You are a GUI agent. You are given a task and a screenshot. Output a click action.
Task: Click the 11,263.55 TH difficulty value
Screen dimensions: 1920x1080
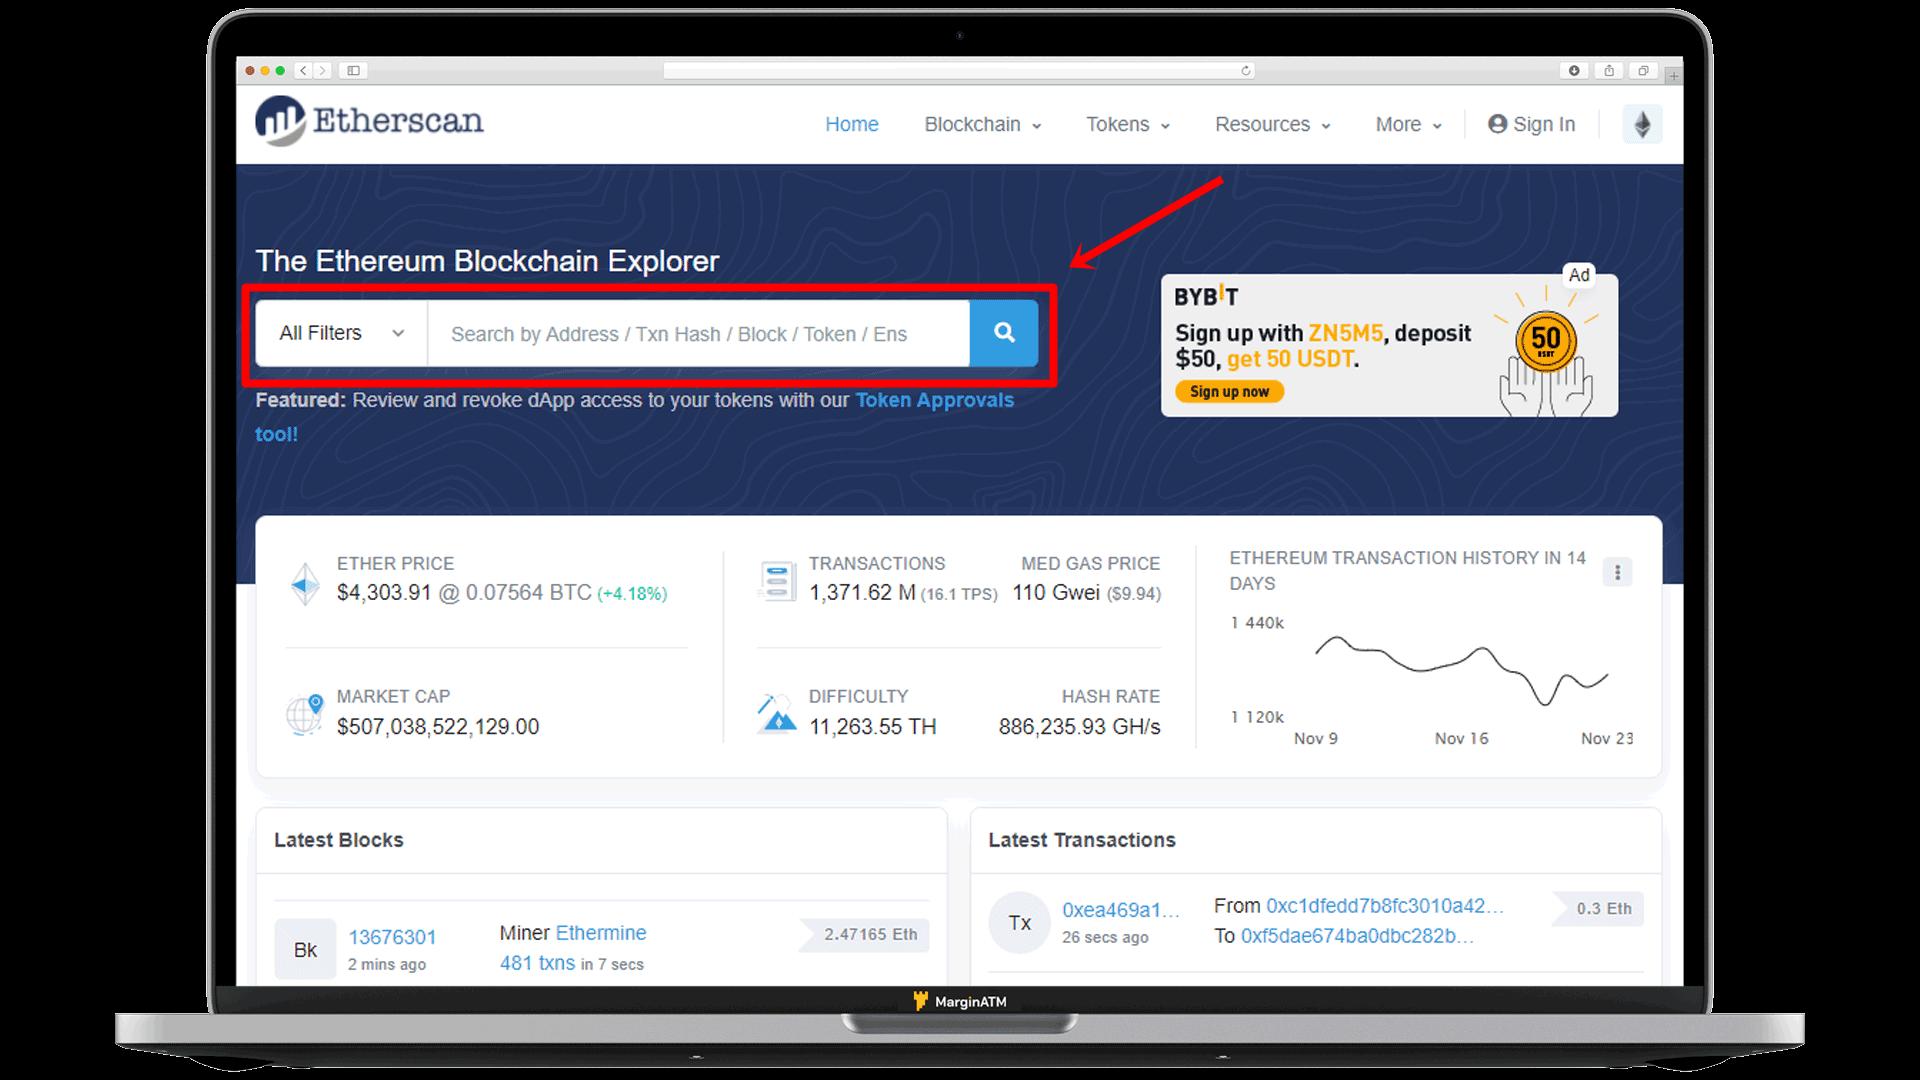(x=873, y=727)
